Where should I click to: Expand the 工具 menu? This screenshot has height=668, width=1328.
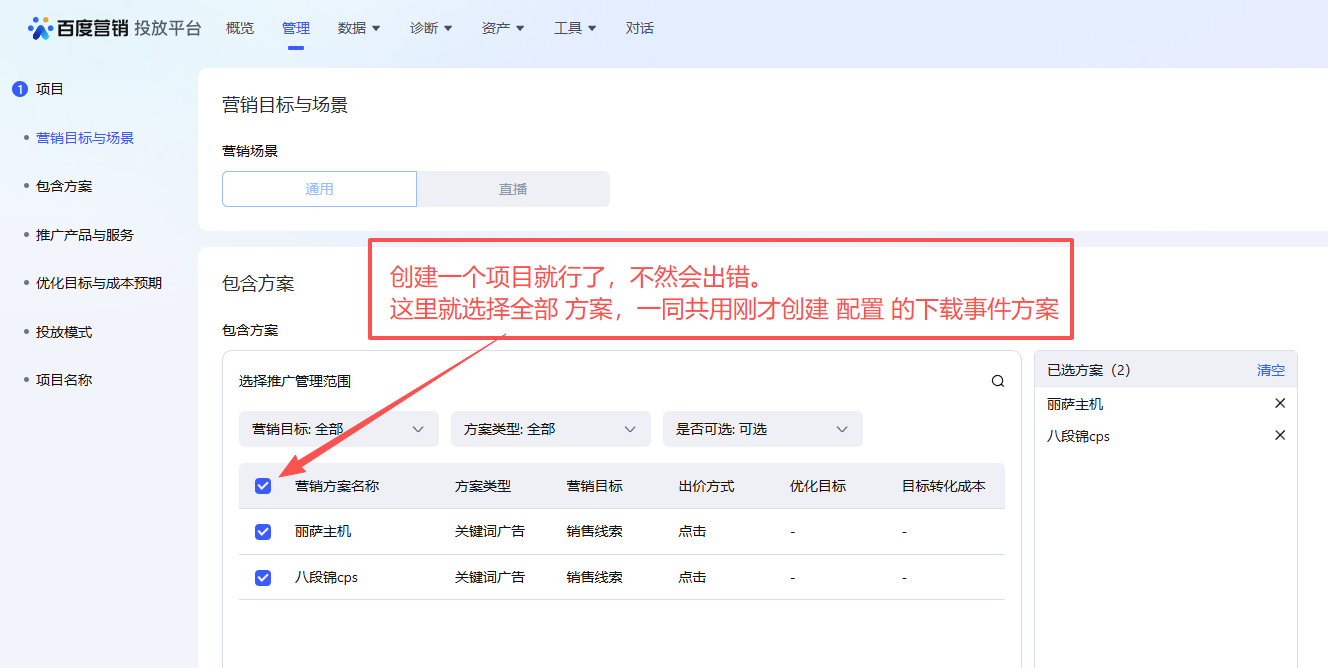575,28
